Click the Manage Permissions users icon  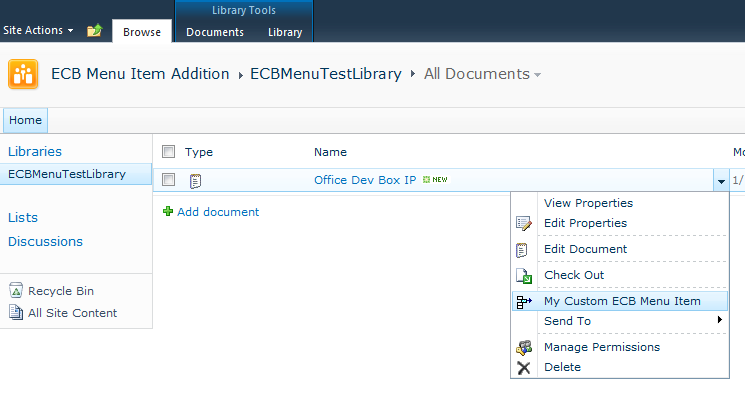tap(524, 348)
